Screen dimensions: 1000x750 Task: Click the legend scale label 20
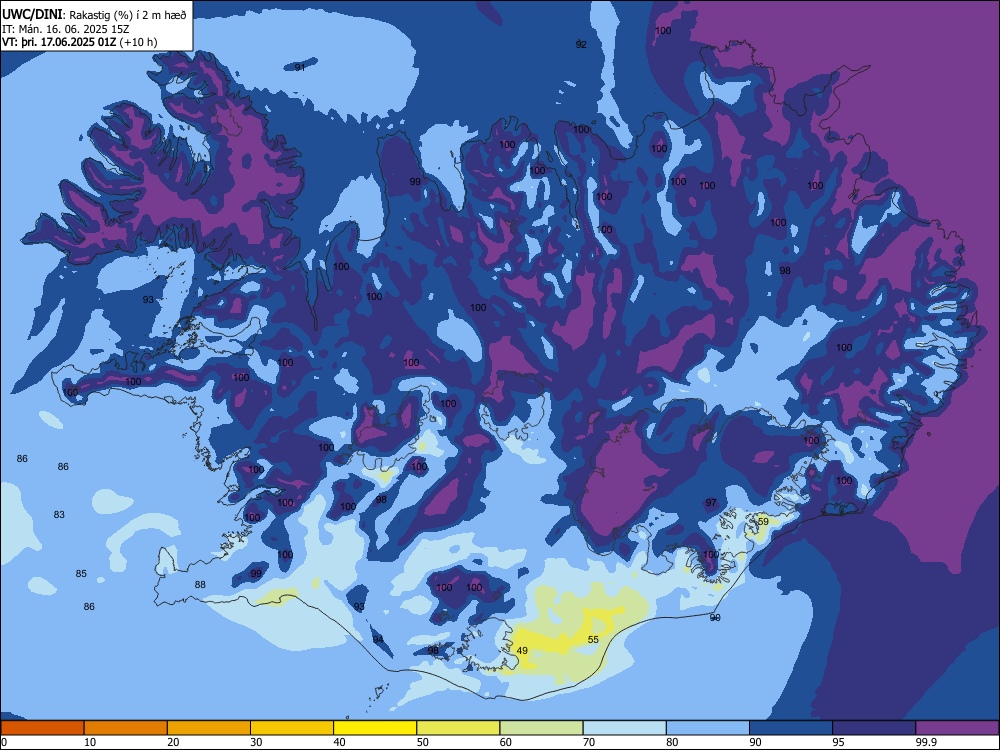[x=173, y=742]
